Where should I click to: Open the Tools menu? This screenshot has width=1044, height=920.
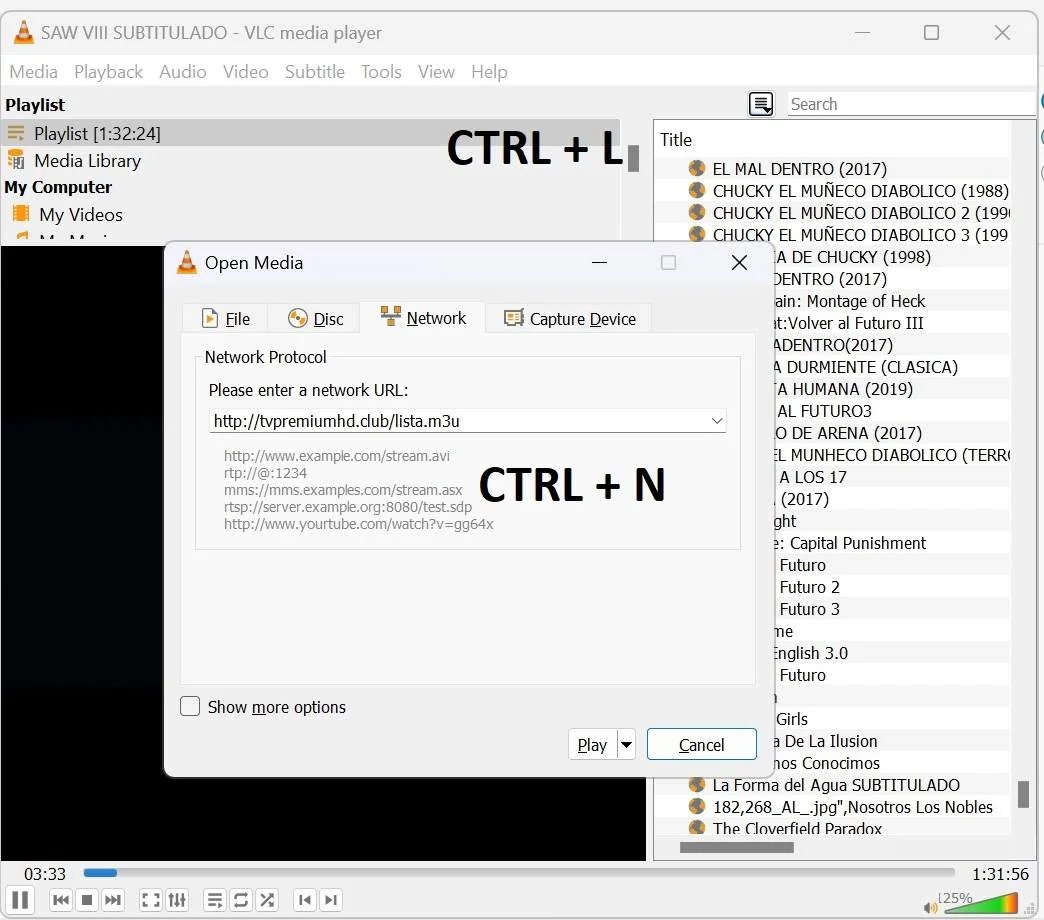(381, 71)
